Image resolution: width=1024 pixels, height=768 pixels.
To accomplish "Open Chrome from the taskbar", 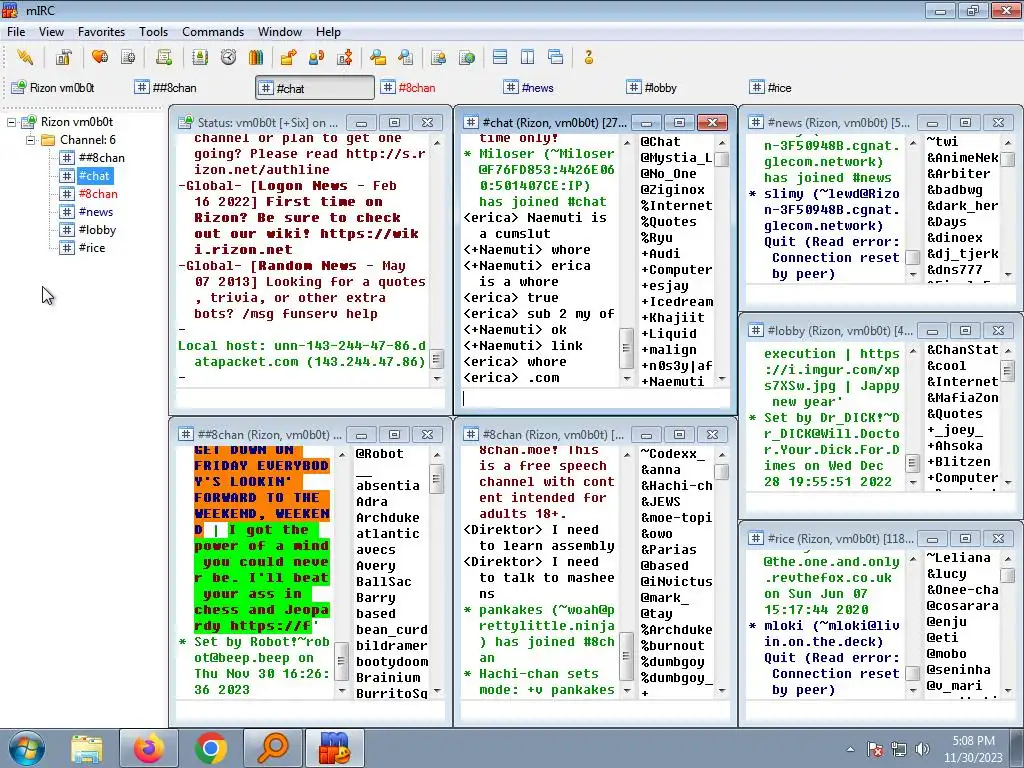I will click(210, 748).
